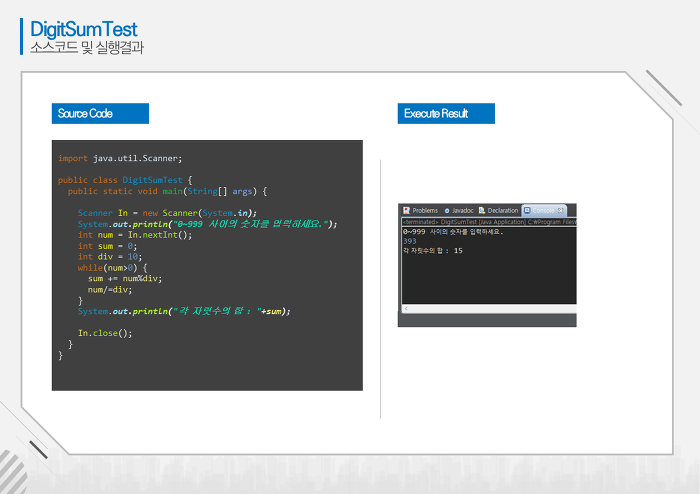The width and height of the screenshot is (700, 494).
Task: Click the terminated DigitSumTest status line
Action: pyautogui.click(x=489, y=222)
